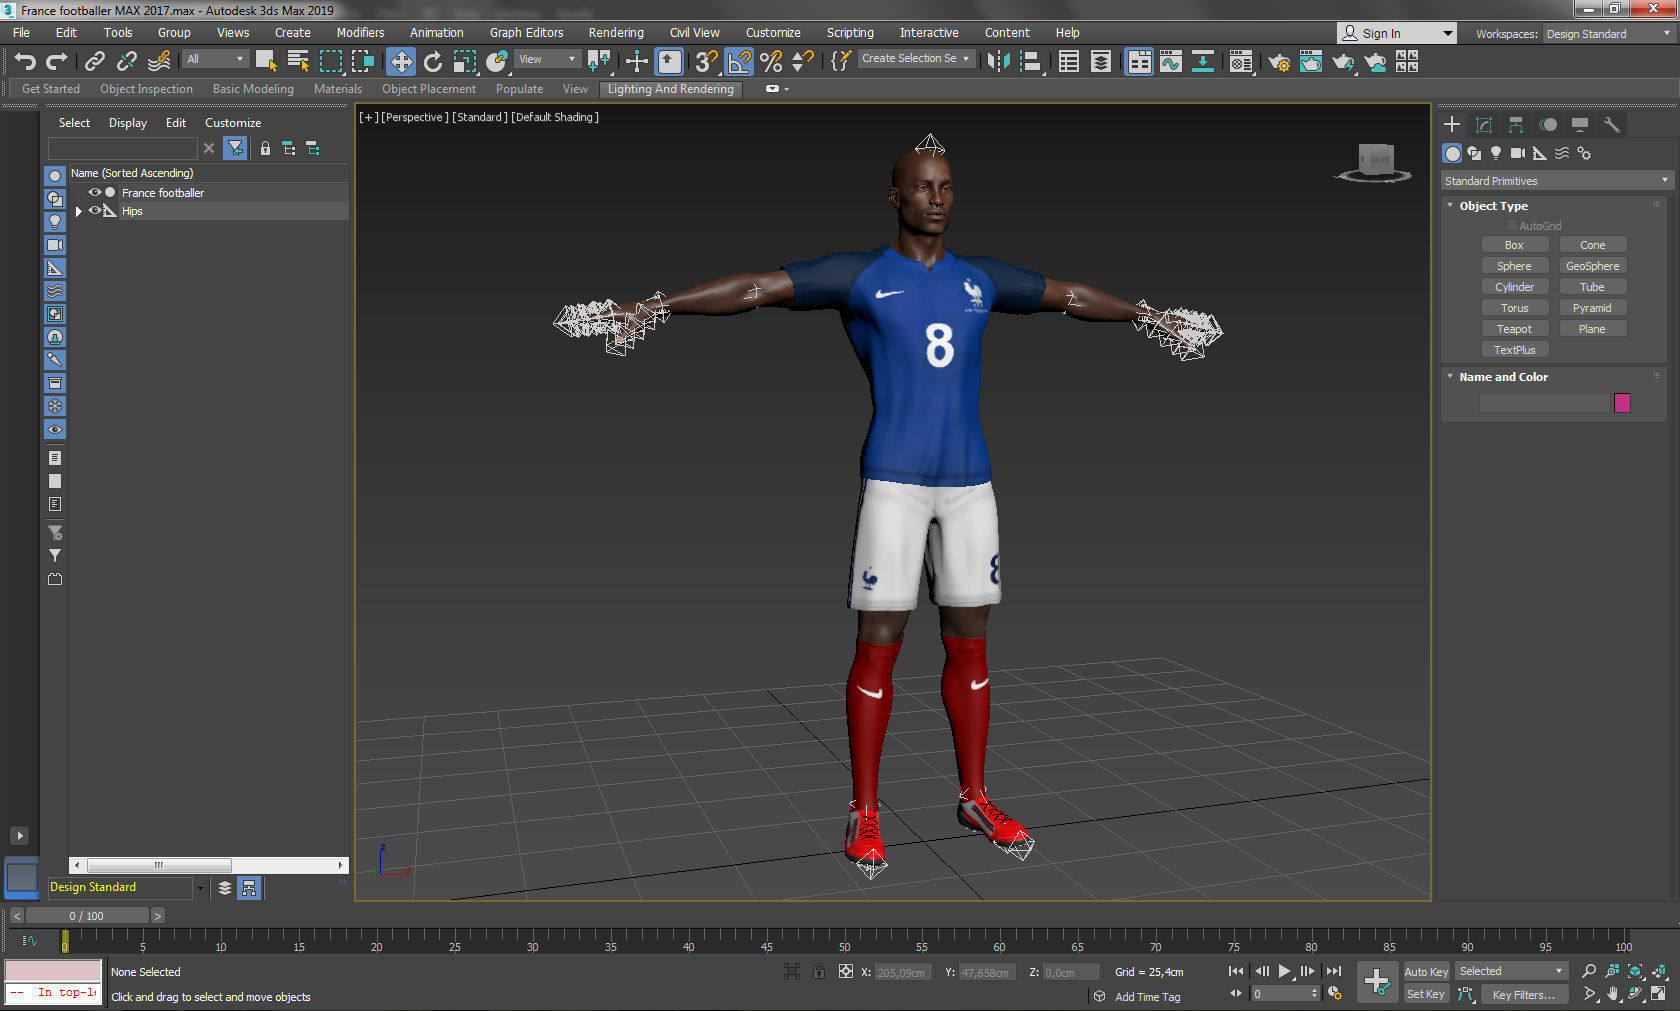
Task: Click the Teapot primitive button
Action: click(x=1514, y=329)
